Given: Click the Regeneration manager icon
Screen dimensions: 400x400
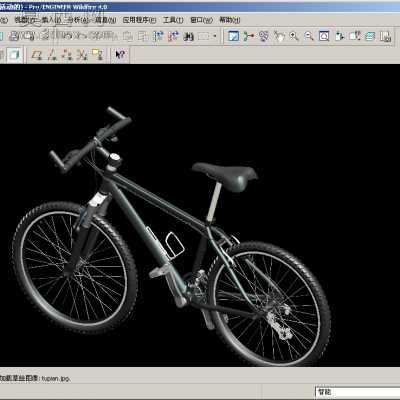Looking at the screenshot, I should pyautogui.click(x=173, y=36).
